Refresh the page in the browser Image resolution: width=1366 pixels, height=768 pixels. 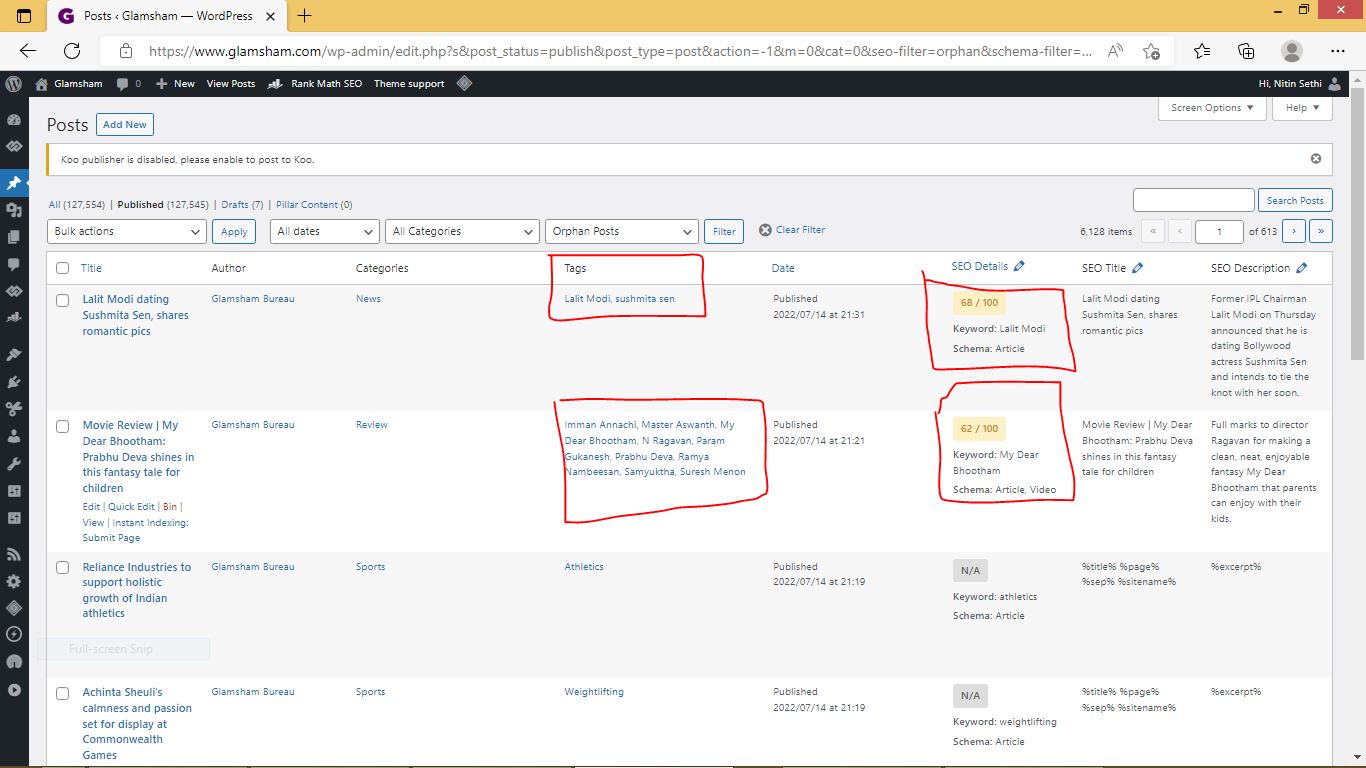tap(72, 51)
